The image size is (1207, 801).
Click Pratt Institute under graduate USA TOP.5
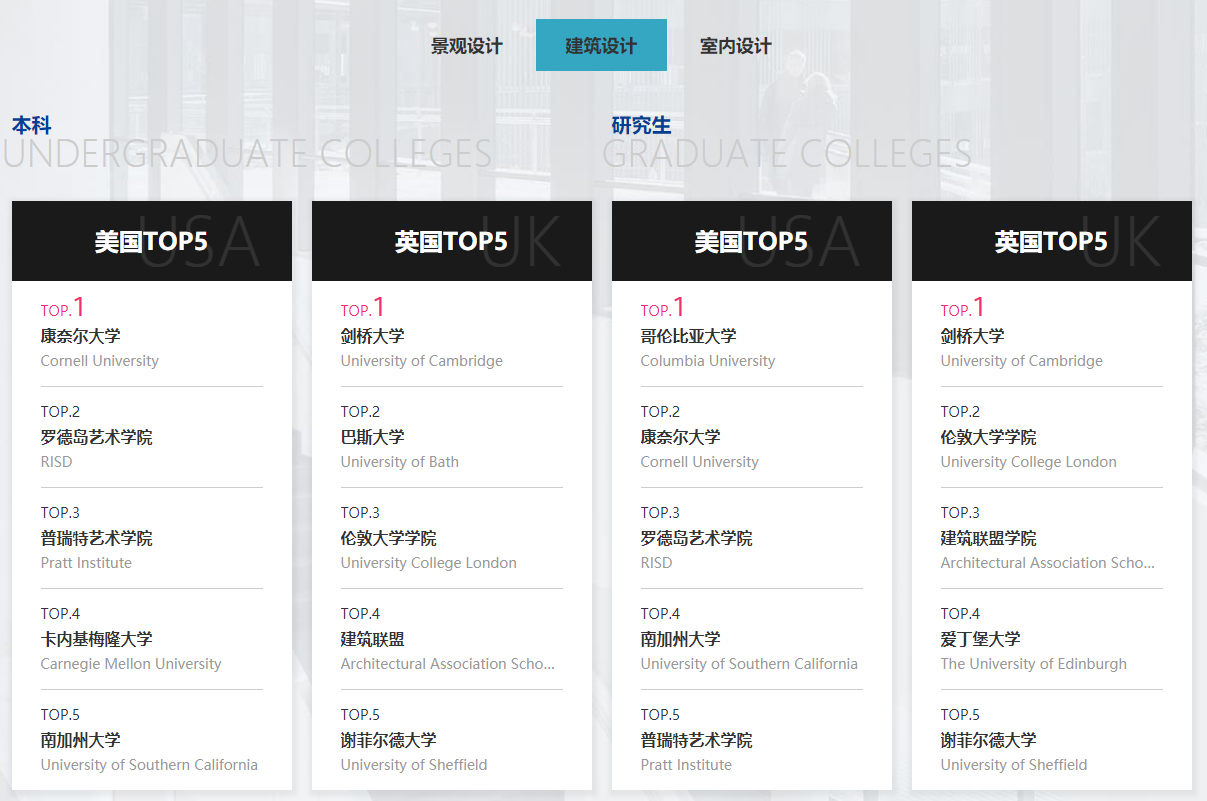click(686, 765)
